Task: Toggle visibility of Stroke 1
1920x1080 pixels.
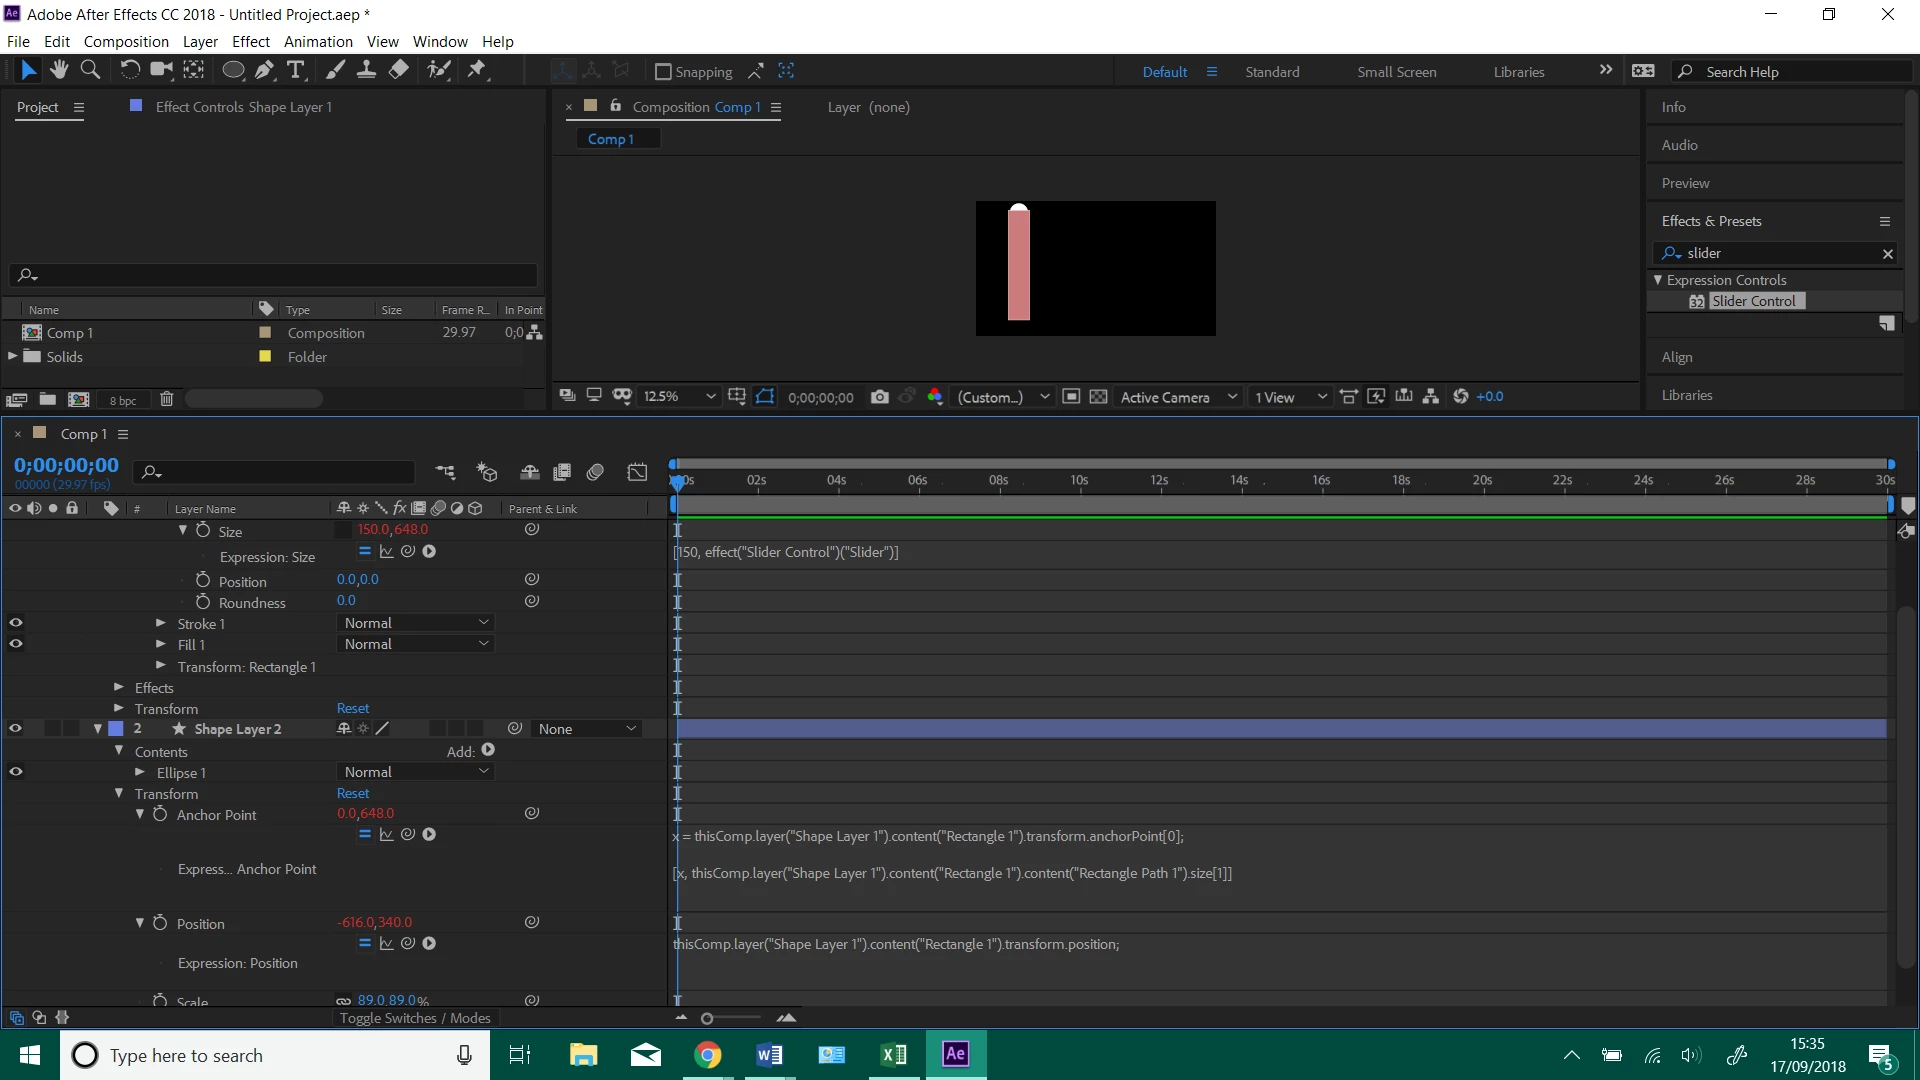Action: (x=15, y=623)
